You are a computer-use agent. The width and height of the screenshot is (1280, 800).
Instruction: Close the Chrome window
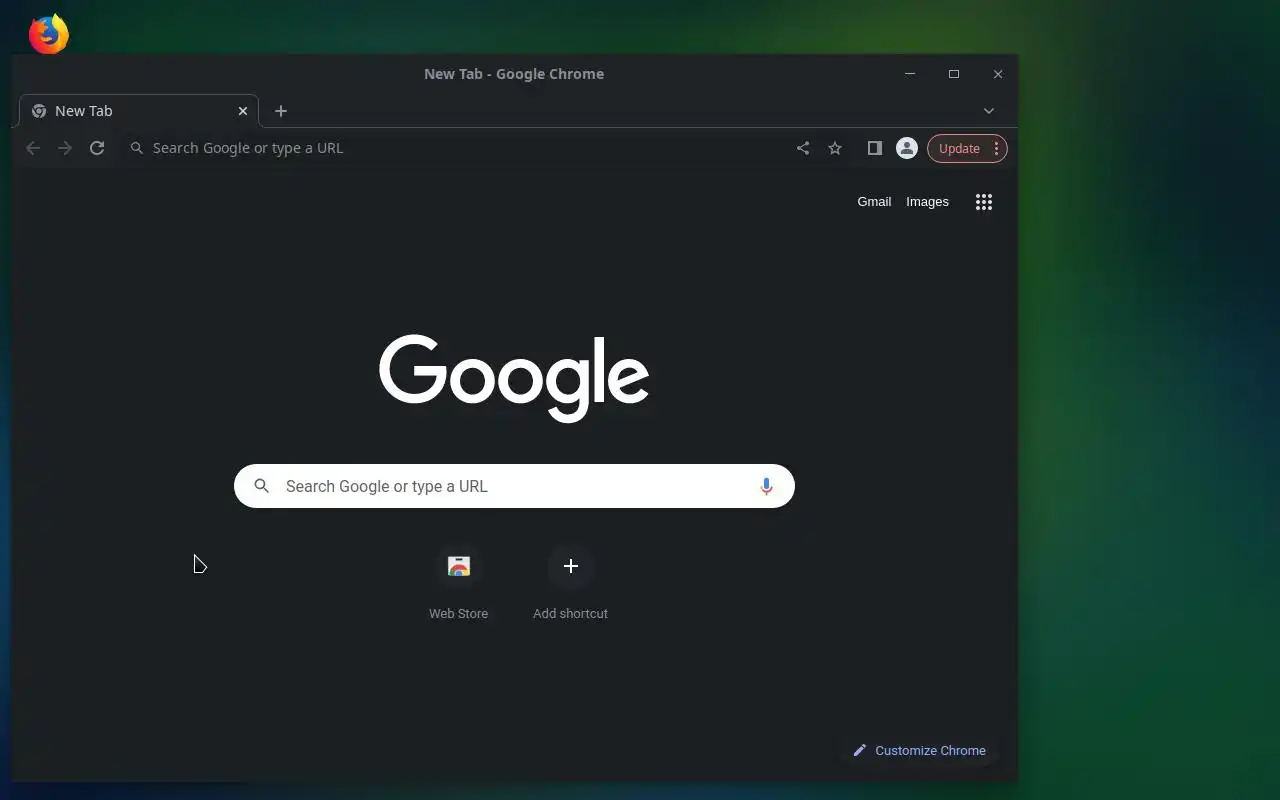998,74
